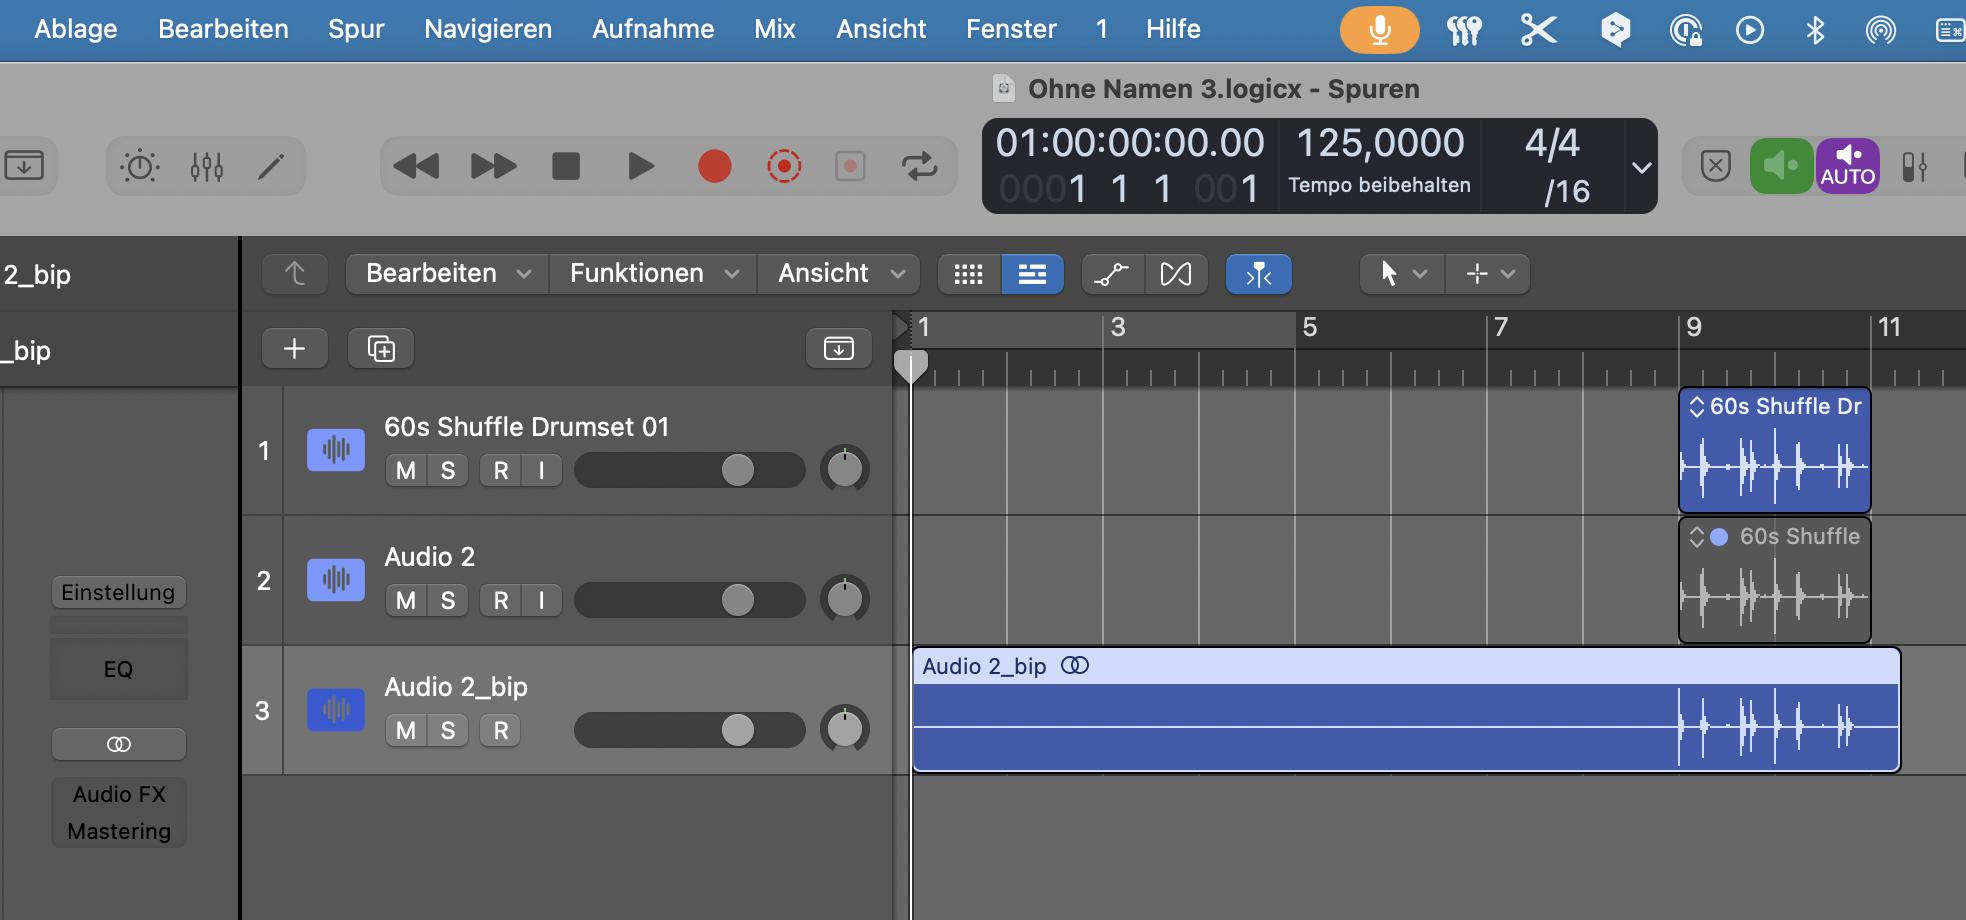The height and width of the screenshot is (920, 1966).
Task: Expand the LCD display mode chevron
Action: pos(1641,167)
